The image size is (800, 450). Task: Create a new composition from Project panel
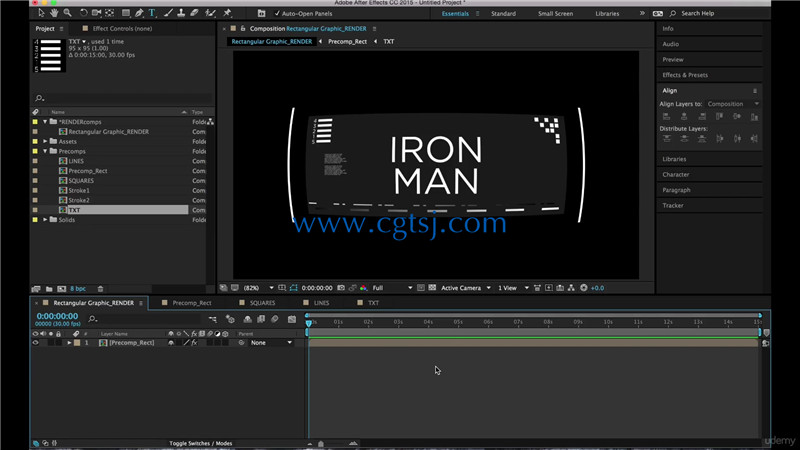tap(62, 289)
